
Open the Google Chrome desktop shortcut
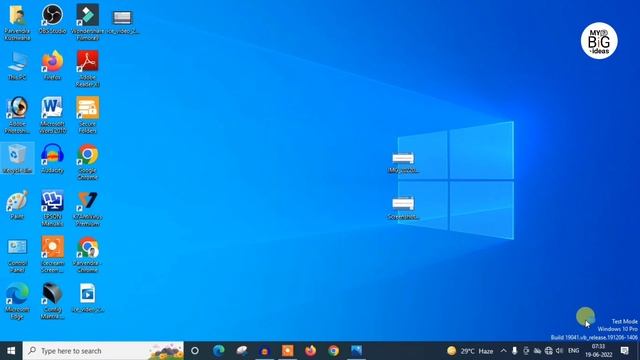tap(87, 162)
